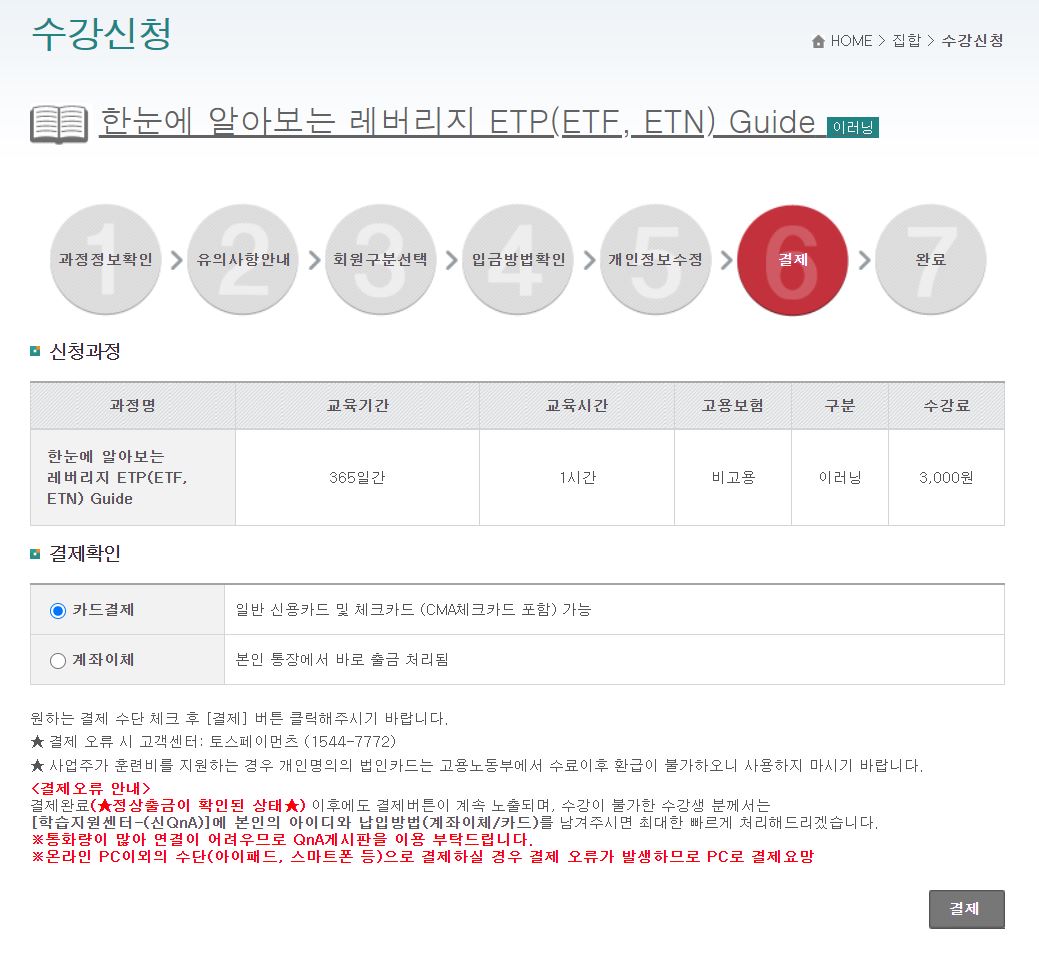Click the 교육시간 column header

[x=576, y=406]
